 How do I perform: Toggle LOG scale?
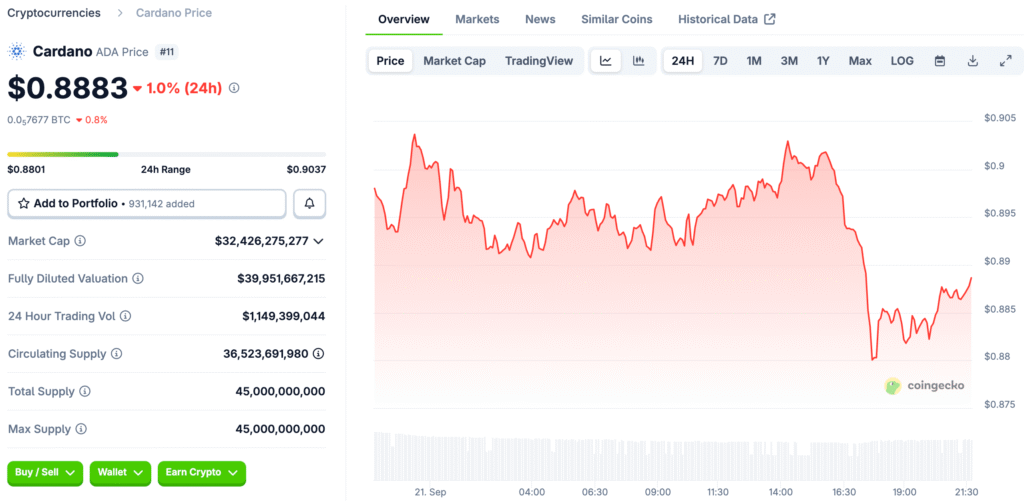(902, 61)
